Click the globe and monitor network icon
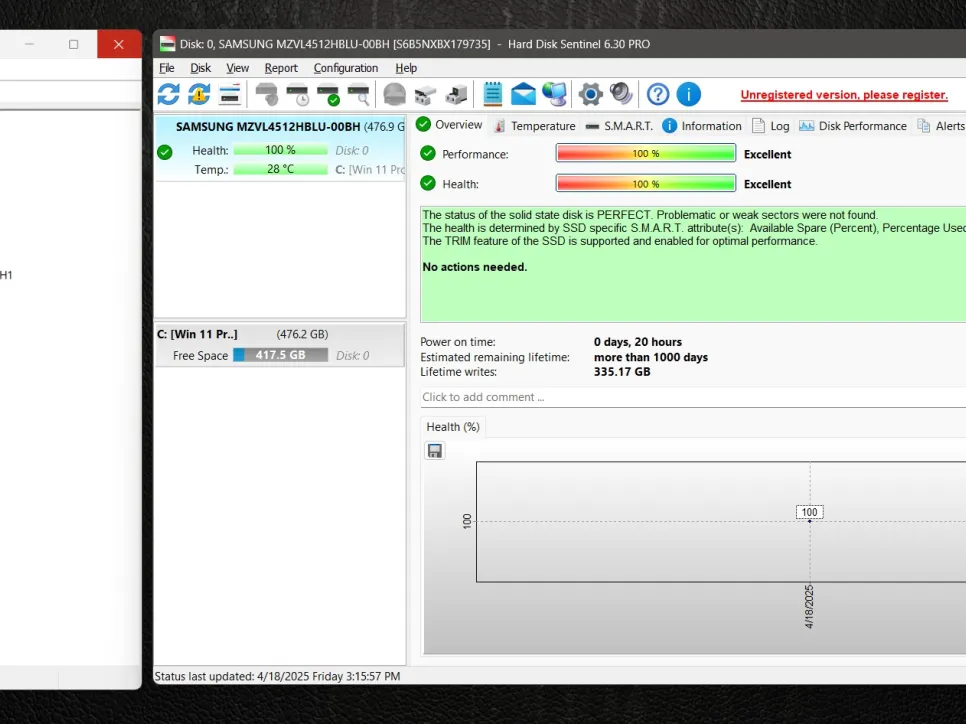 [554, 94]
